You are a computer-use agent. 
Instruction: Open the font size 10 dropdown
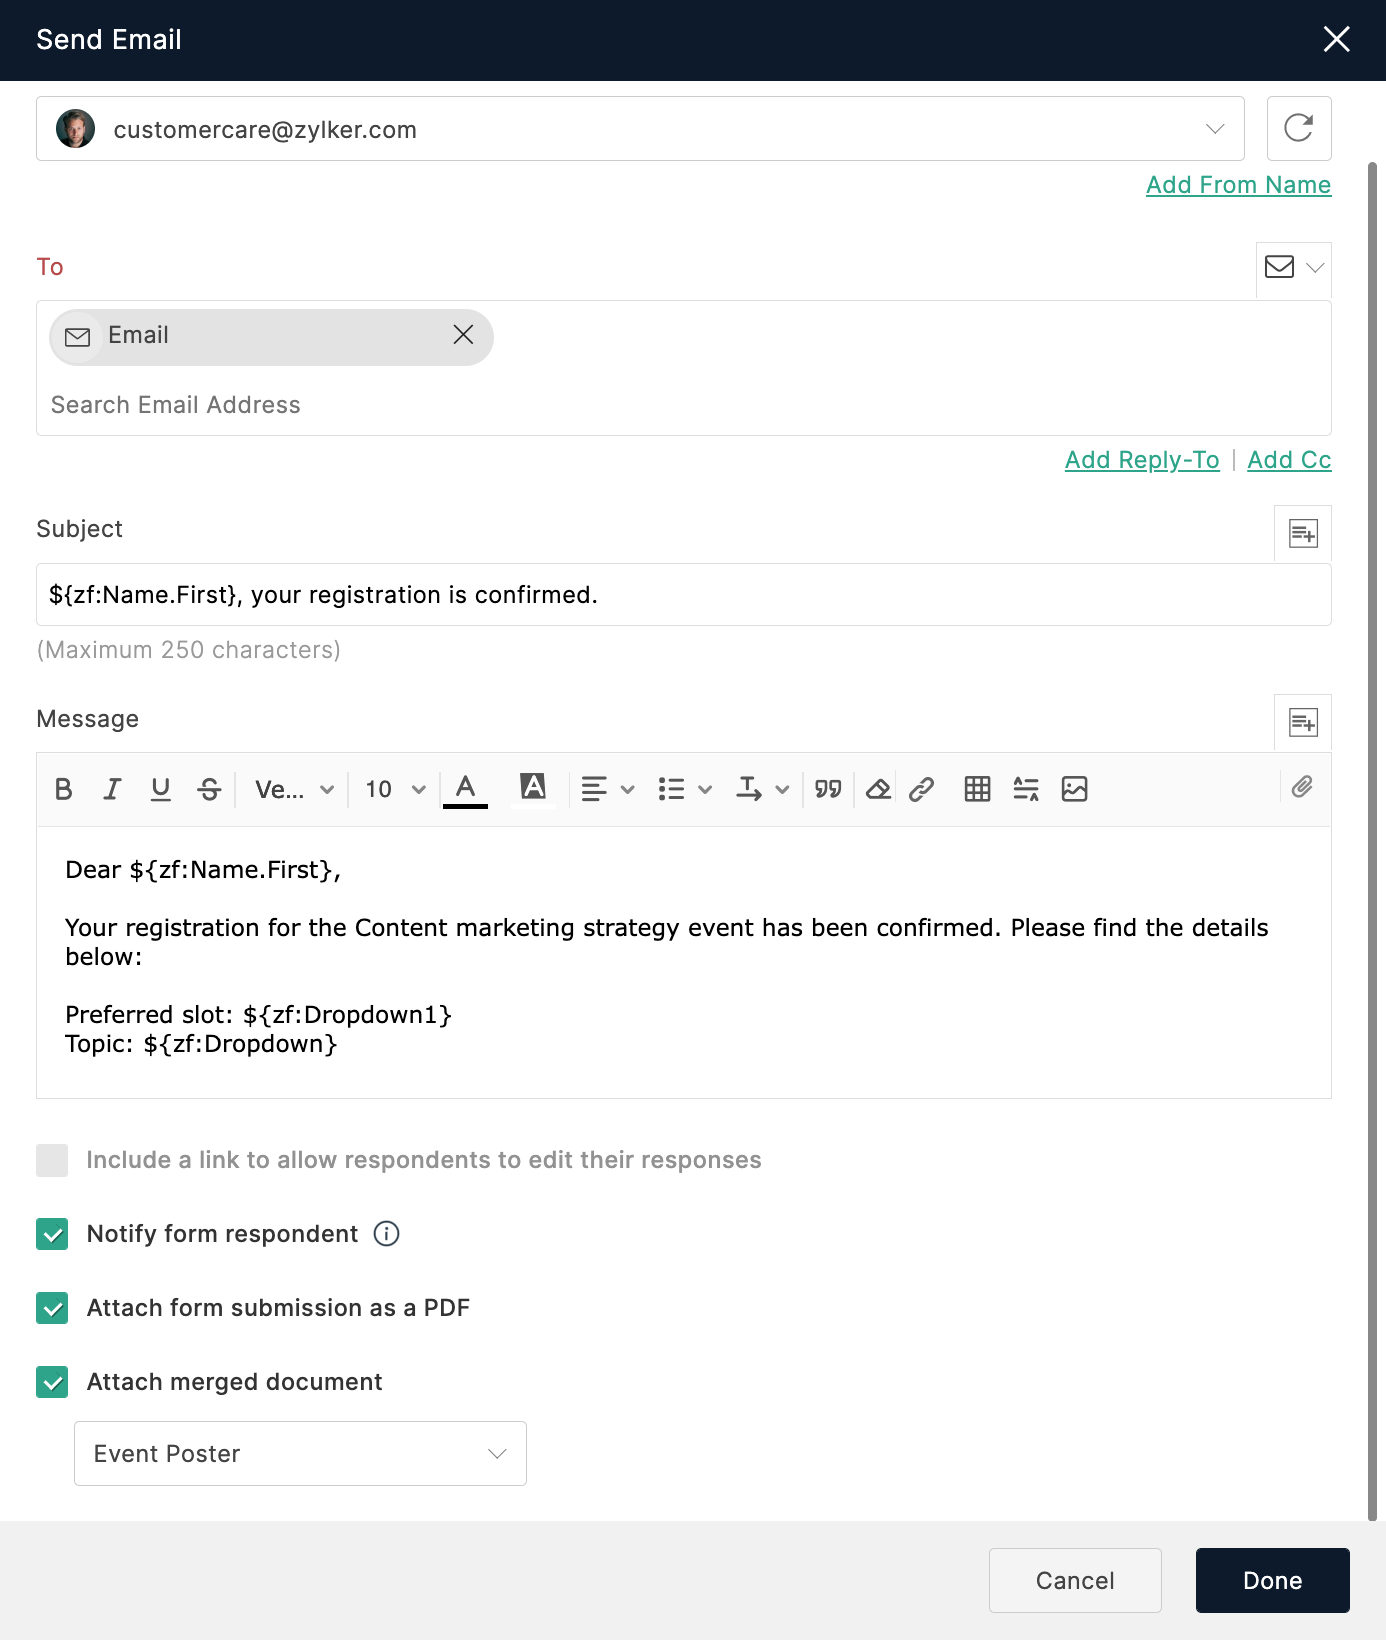tap(396, 790)
